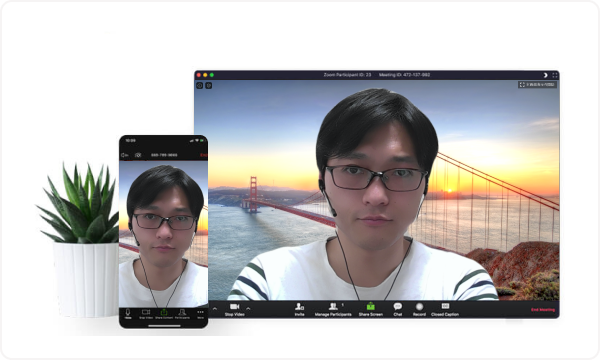Open Manage Participants panel

[x=333, y=310]
